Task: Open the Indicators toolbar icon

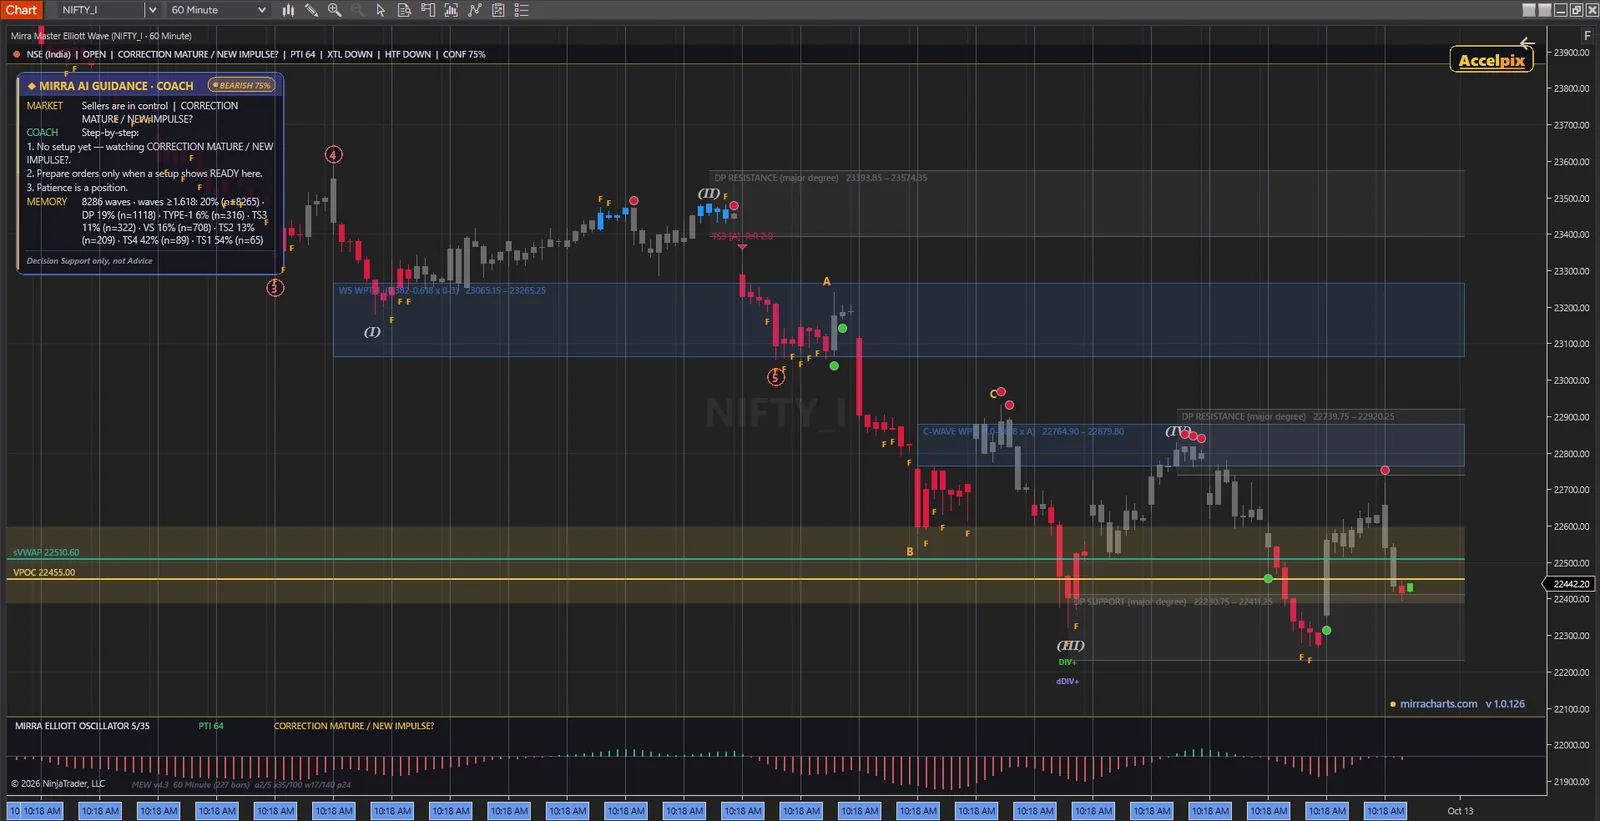Action: tap(474, 10)
